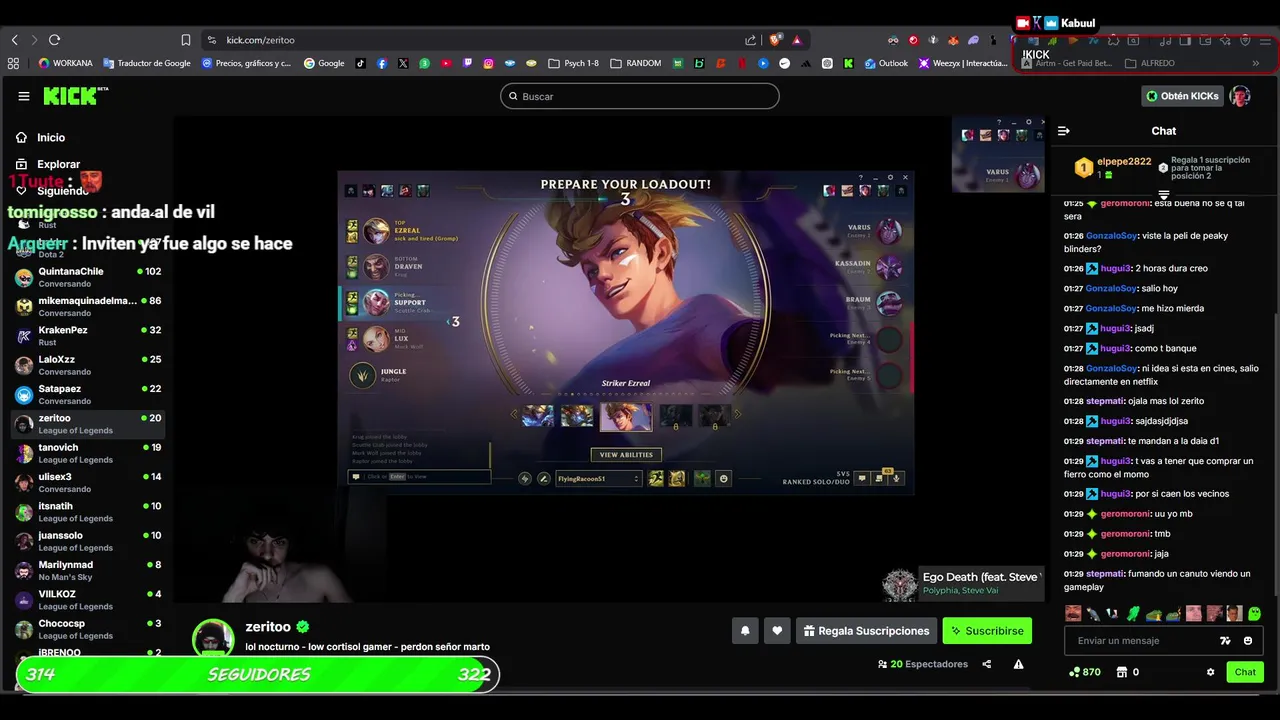Image resolution: width=1280 pixels, height=720 pixels.
Task: Open the RANDOM bookmarks folder
Action: [635, 63]
